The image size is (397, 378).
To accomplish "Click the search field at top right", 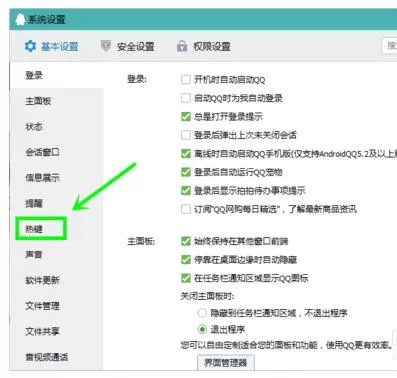I will click(x=389, y=46).
